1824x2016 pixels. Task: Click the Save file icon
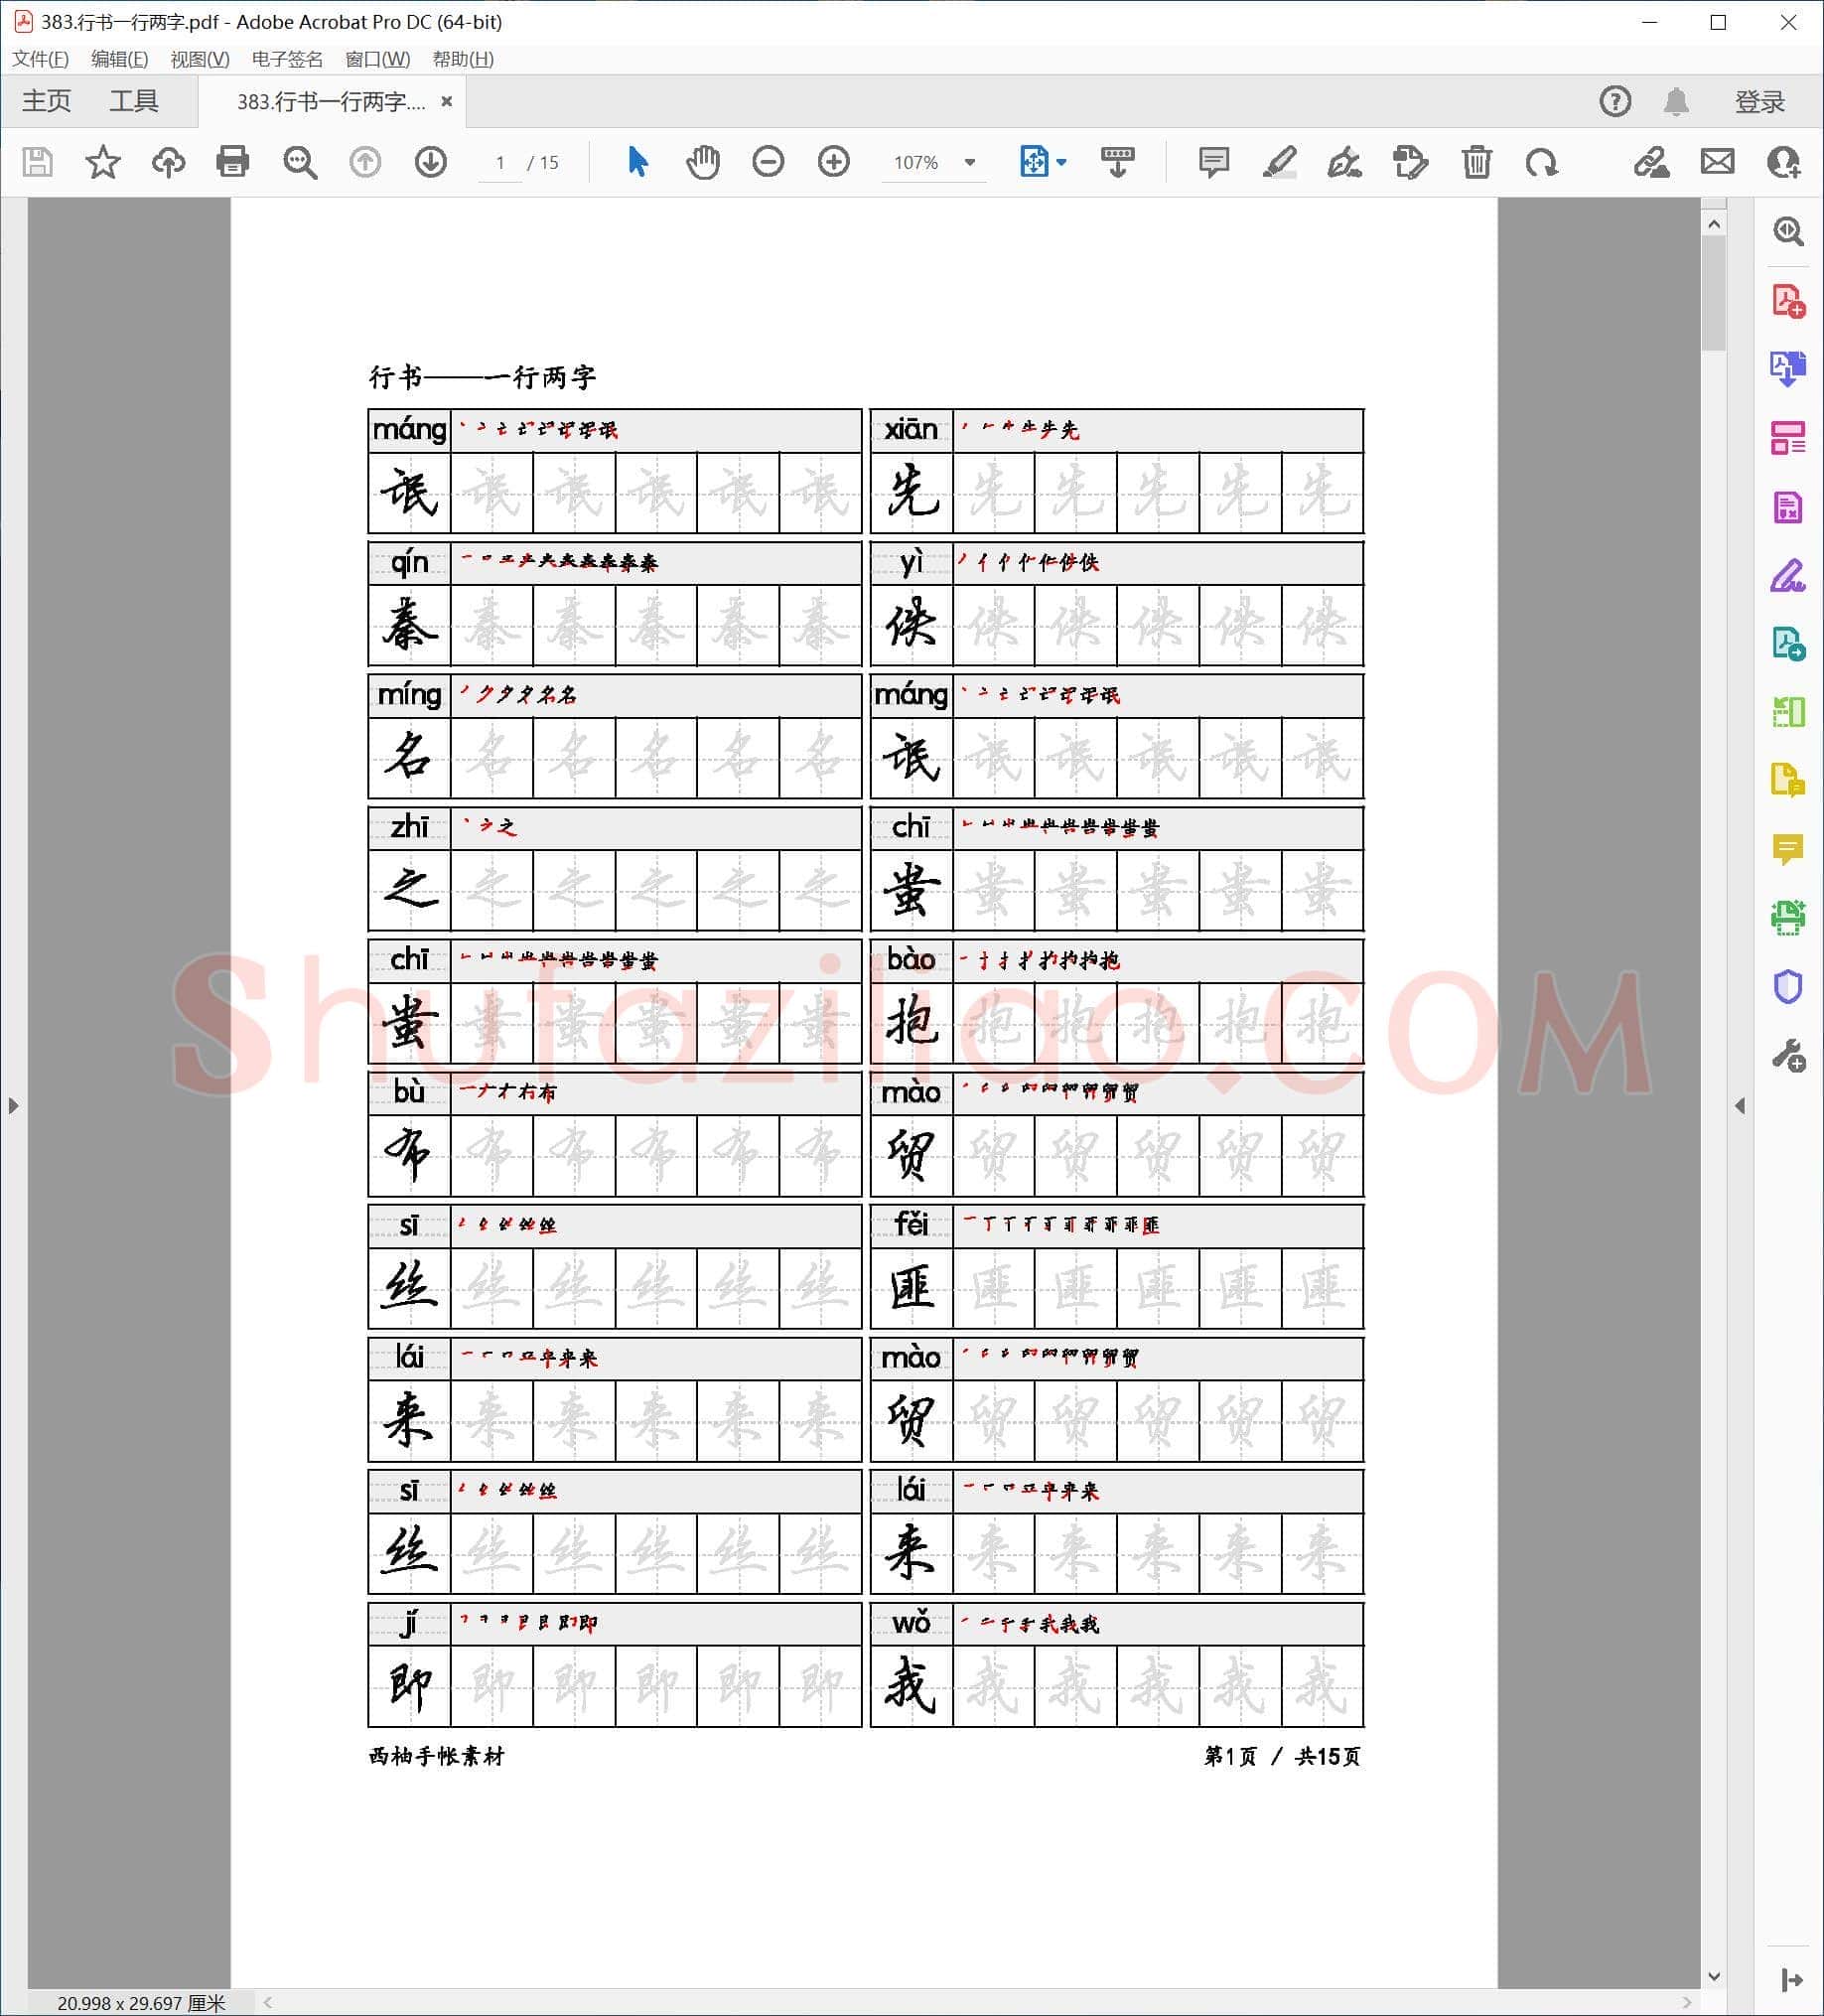tap(38, 162)
